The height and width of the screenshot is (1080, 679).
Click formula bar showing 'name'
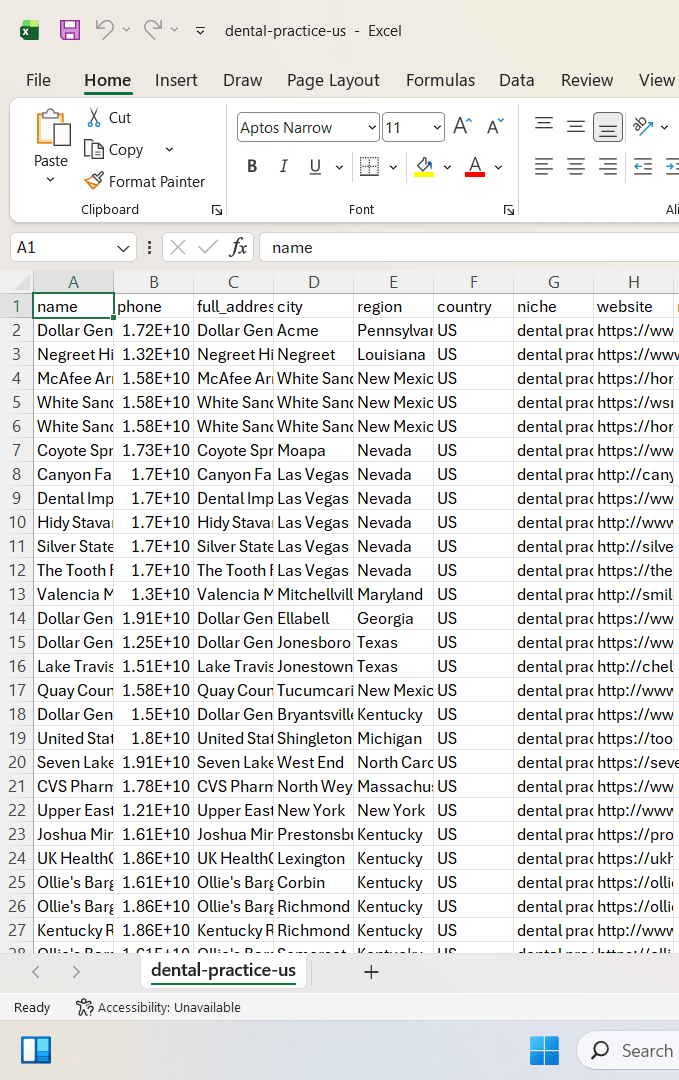click(468, 247)
